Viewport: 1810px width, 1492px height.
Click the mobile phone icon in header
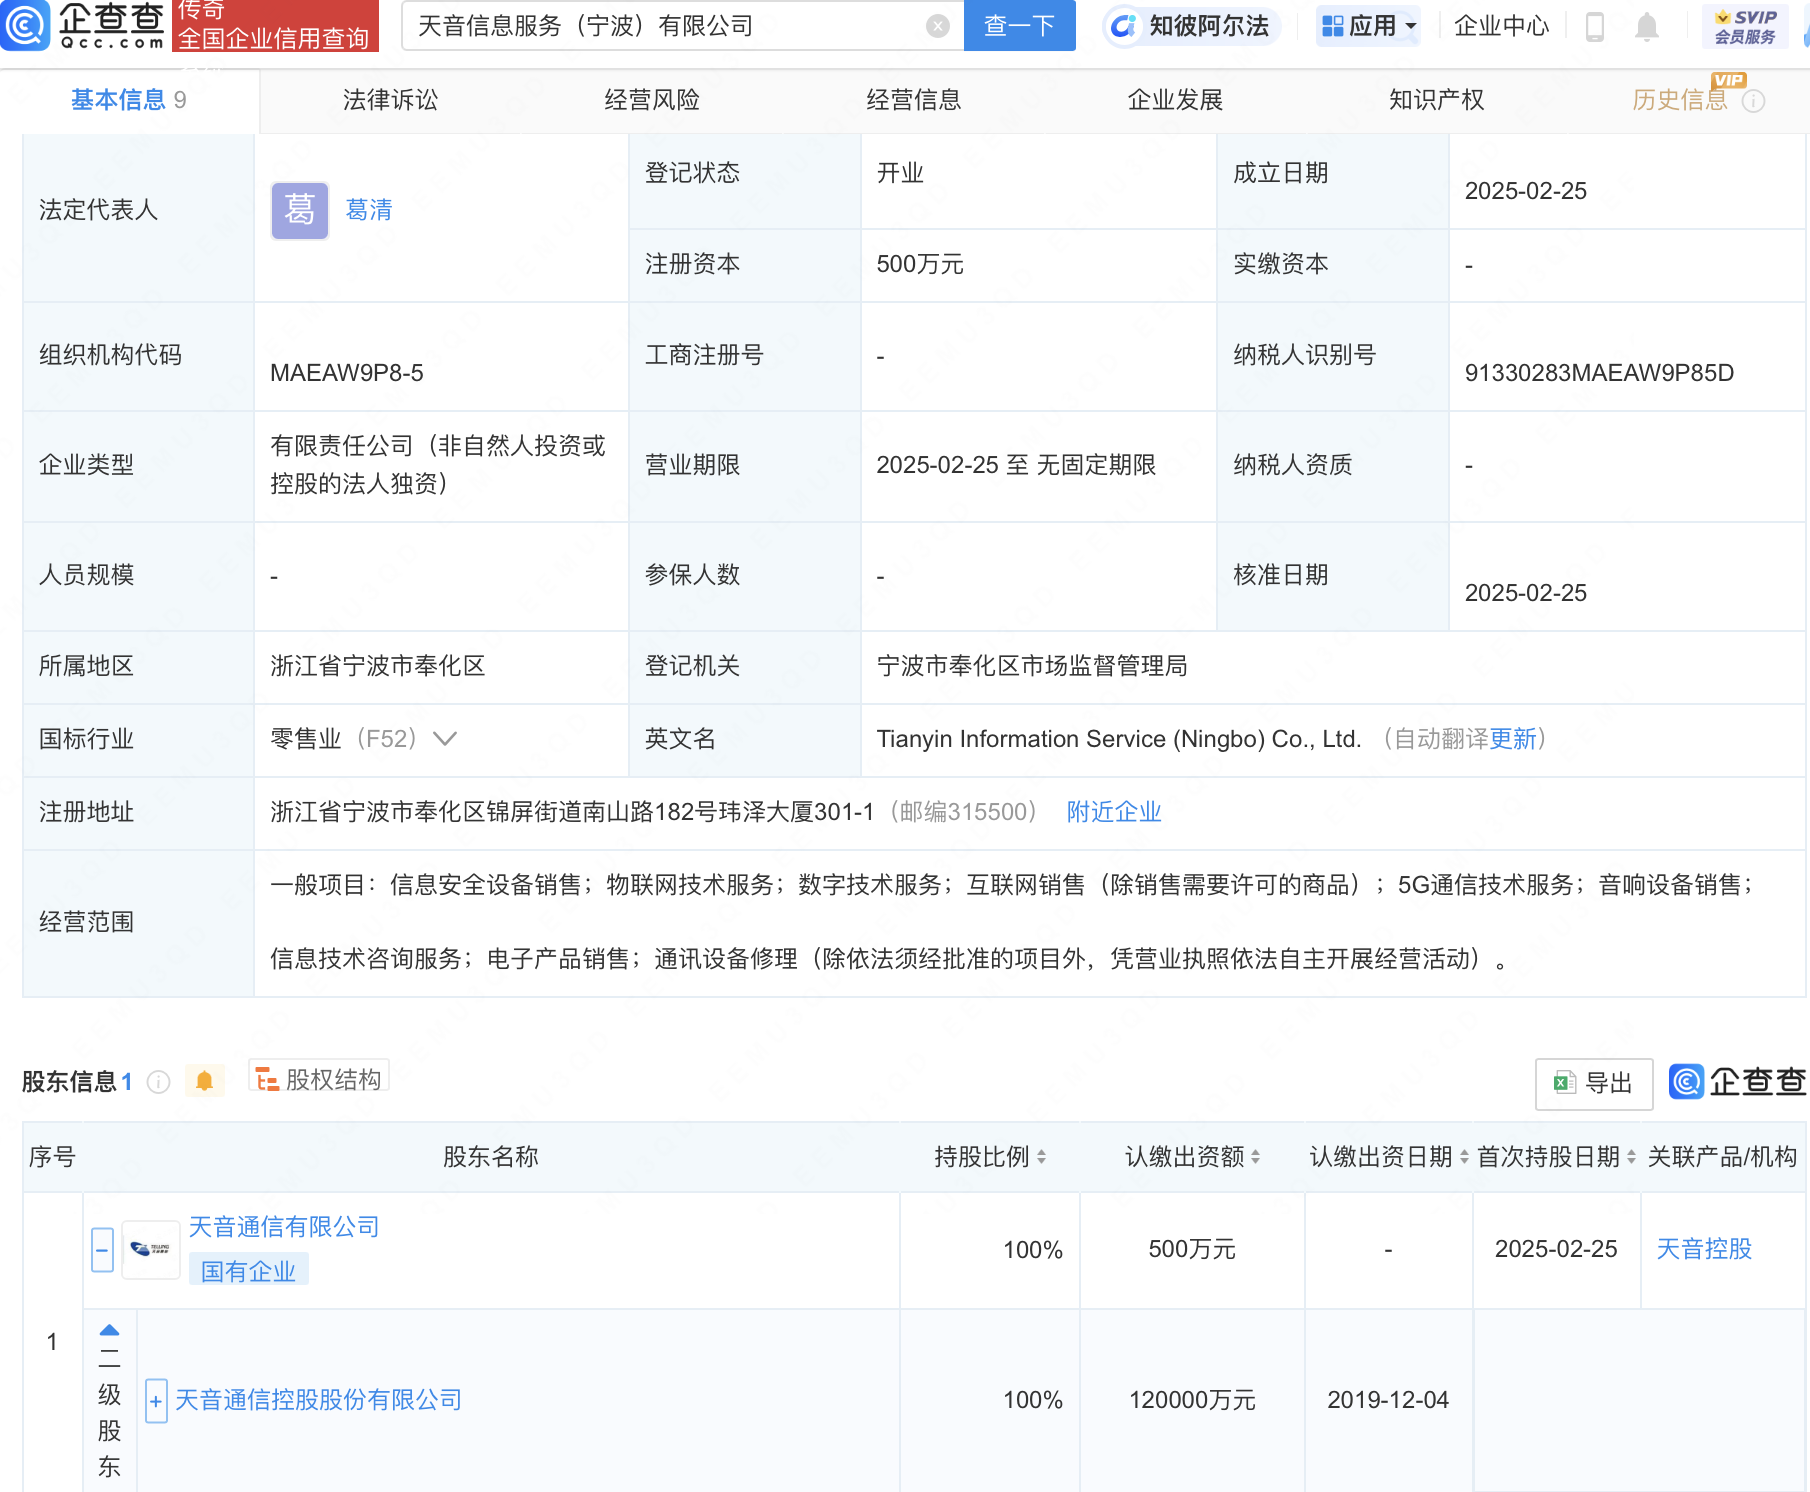[x=1595, y=27]
